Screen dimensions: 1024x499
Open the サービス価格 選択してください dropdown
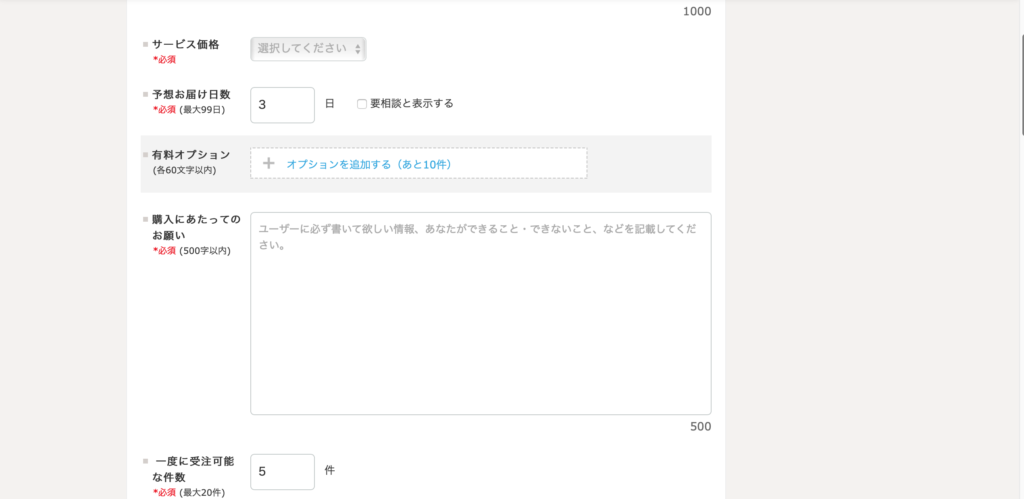click(307, 49)
